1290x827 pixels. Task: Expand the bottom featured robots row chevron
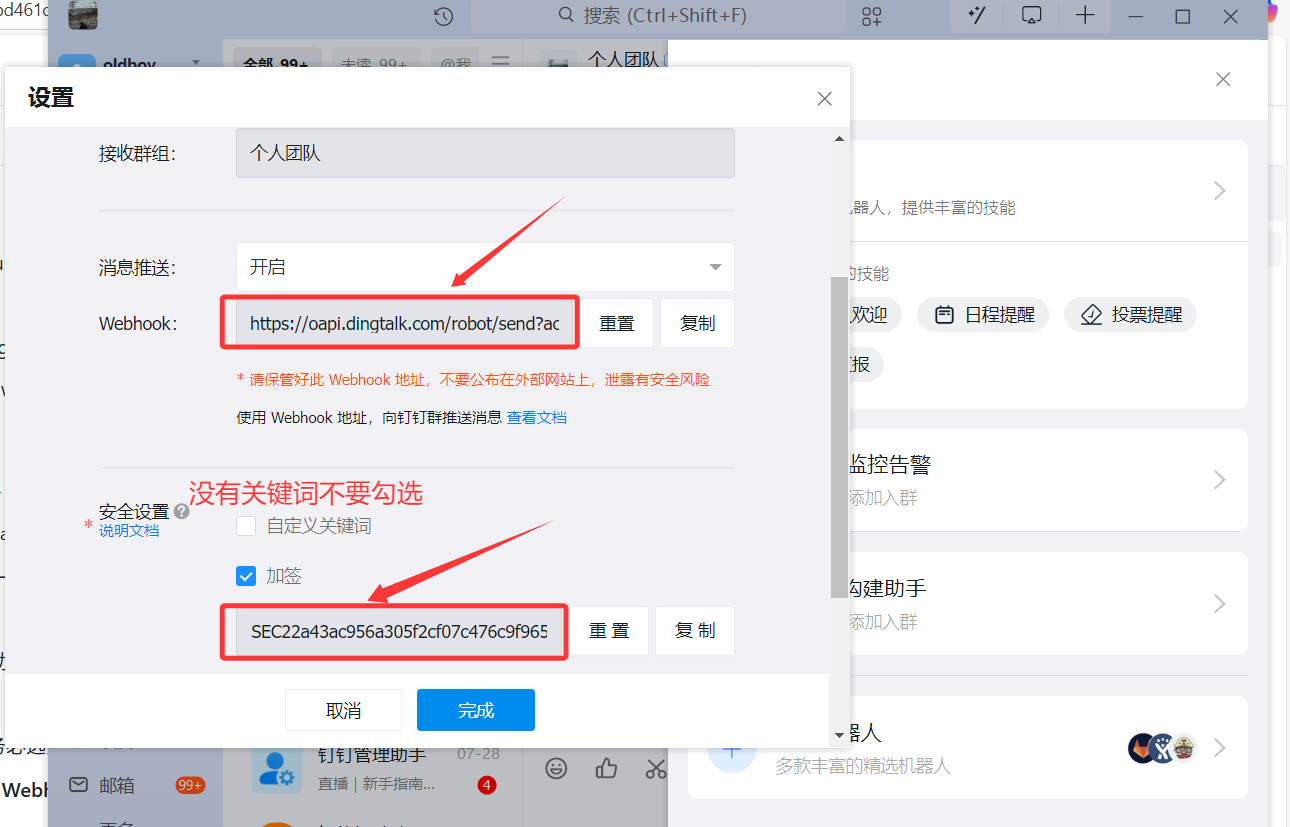(x=1220, y=748)
